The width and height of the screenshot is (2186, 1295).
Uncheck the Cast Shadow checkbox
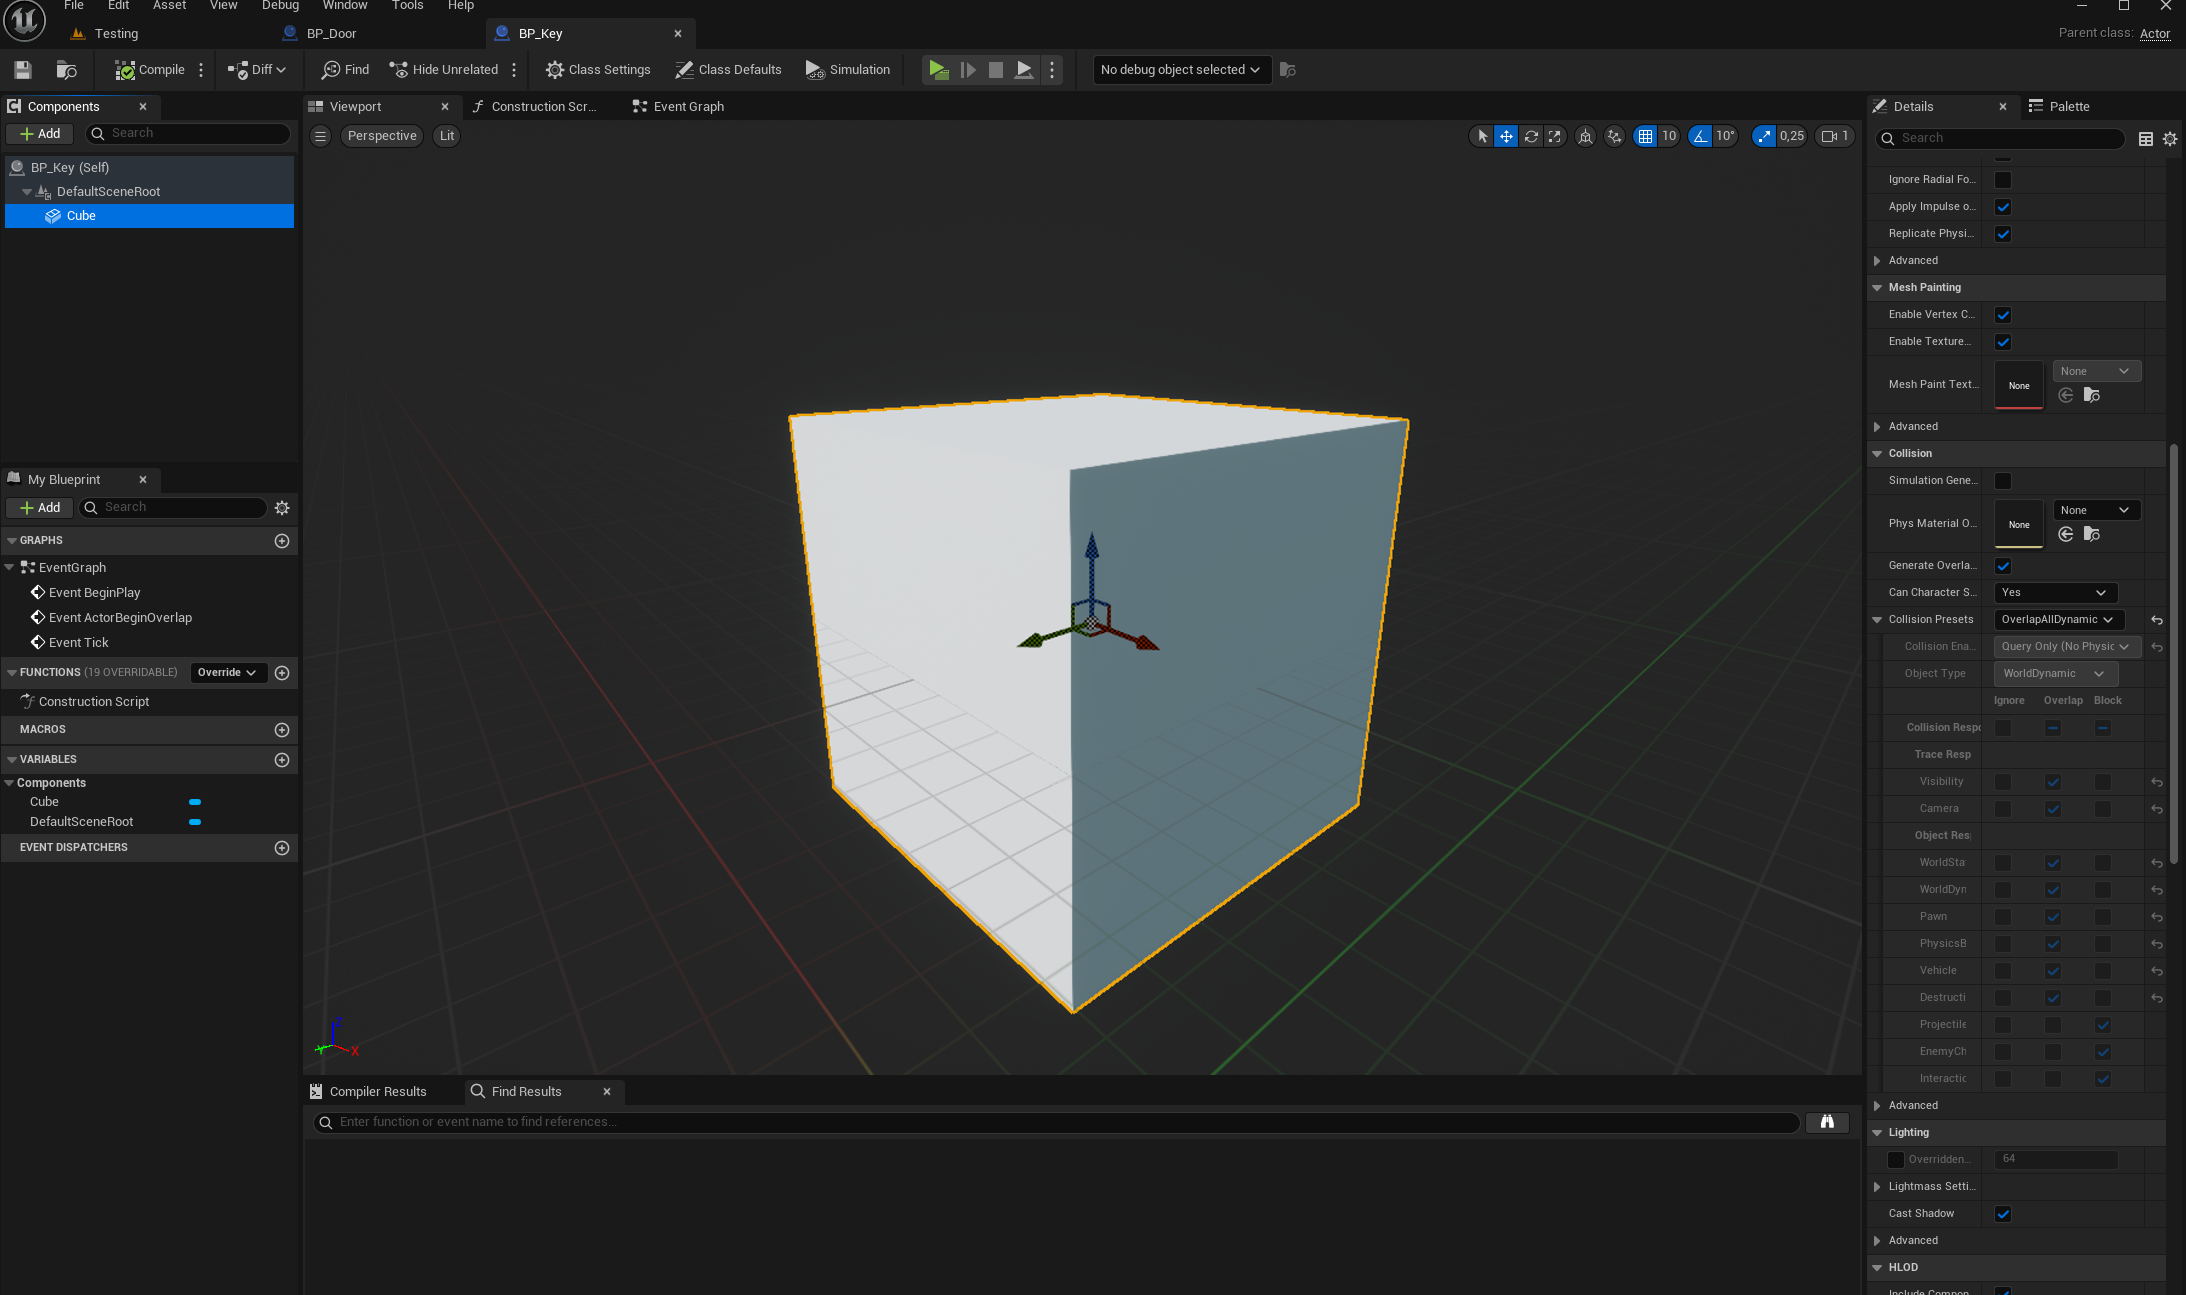coord(2002,1214)
